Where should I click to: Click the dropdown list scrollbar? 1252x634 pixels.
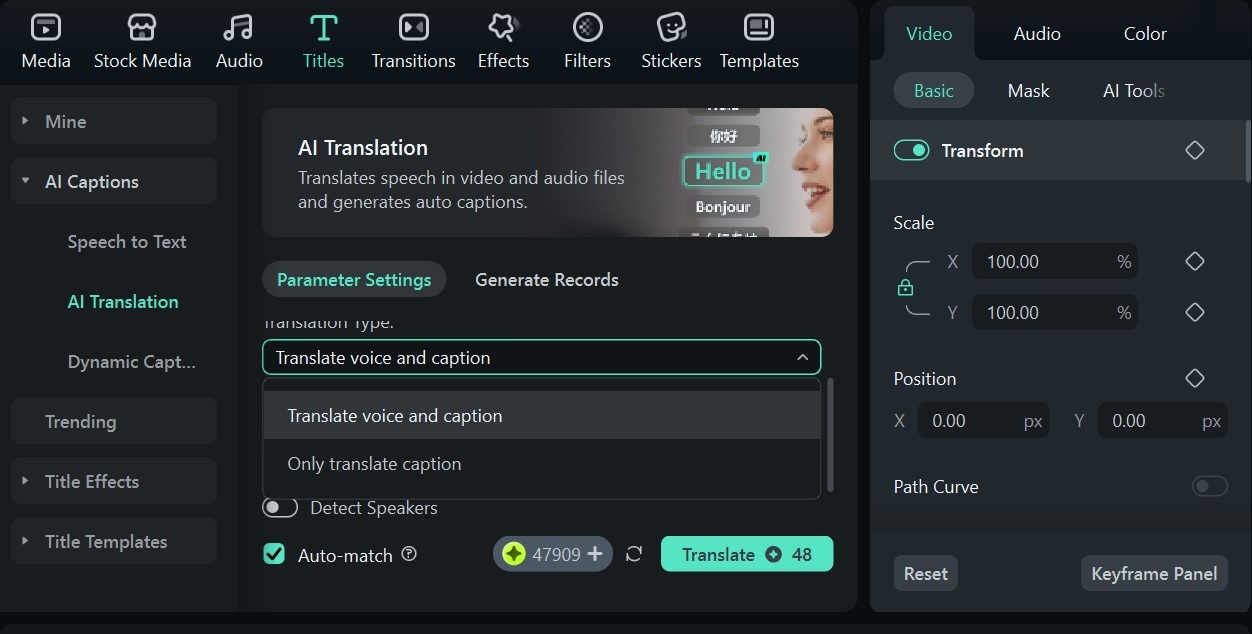tap(830, 435)
